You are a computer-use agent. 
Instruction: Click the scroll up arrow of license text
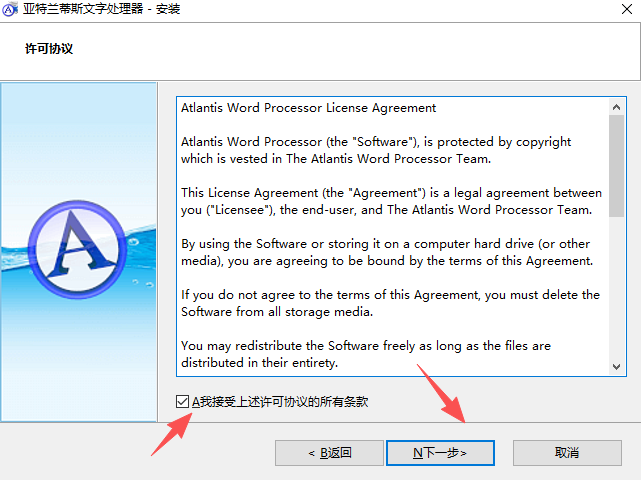pyautogui.click(x=616, y=108)
